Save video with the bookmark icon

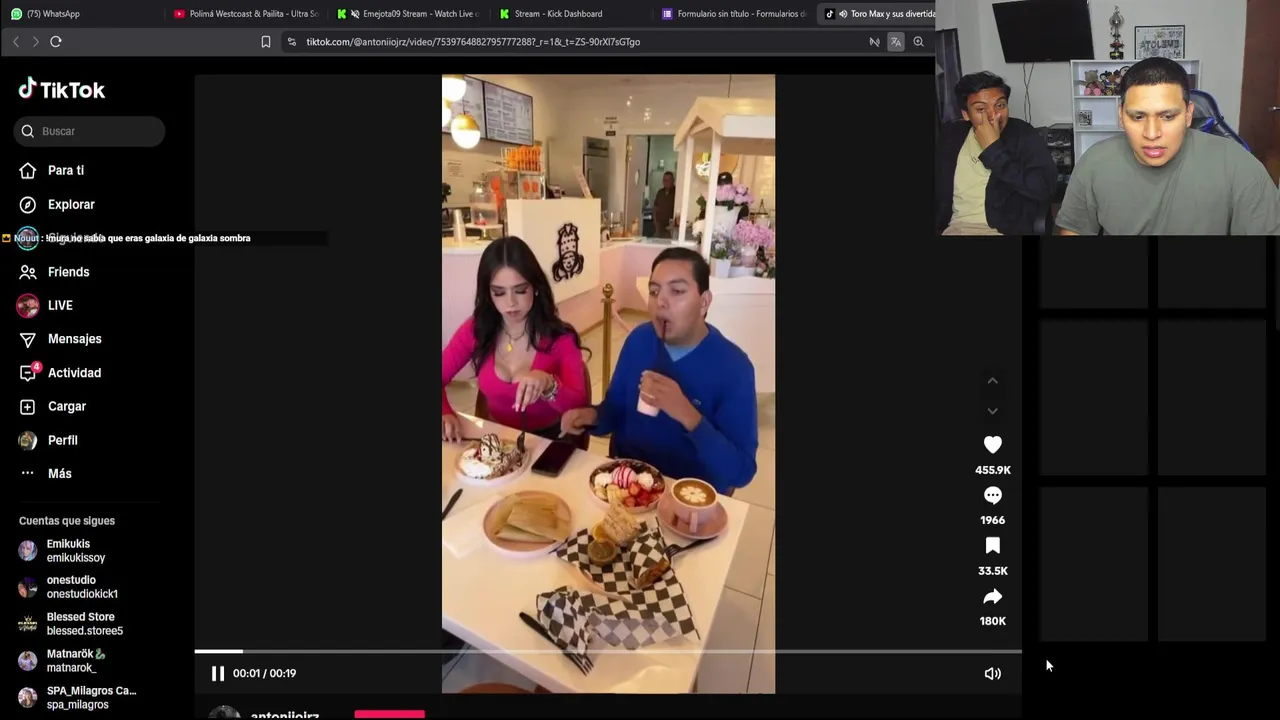992,546
